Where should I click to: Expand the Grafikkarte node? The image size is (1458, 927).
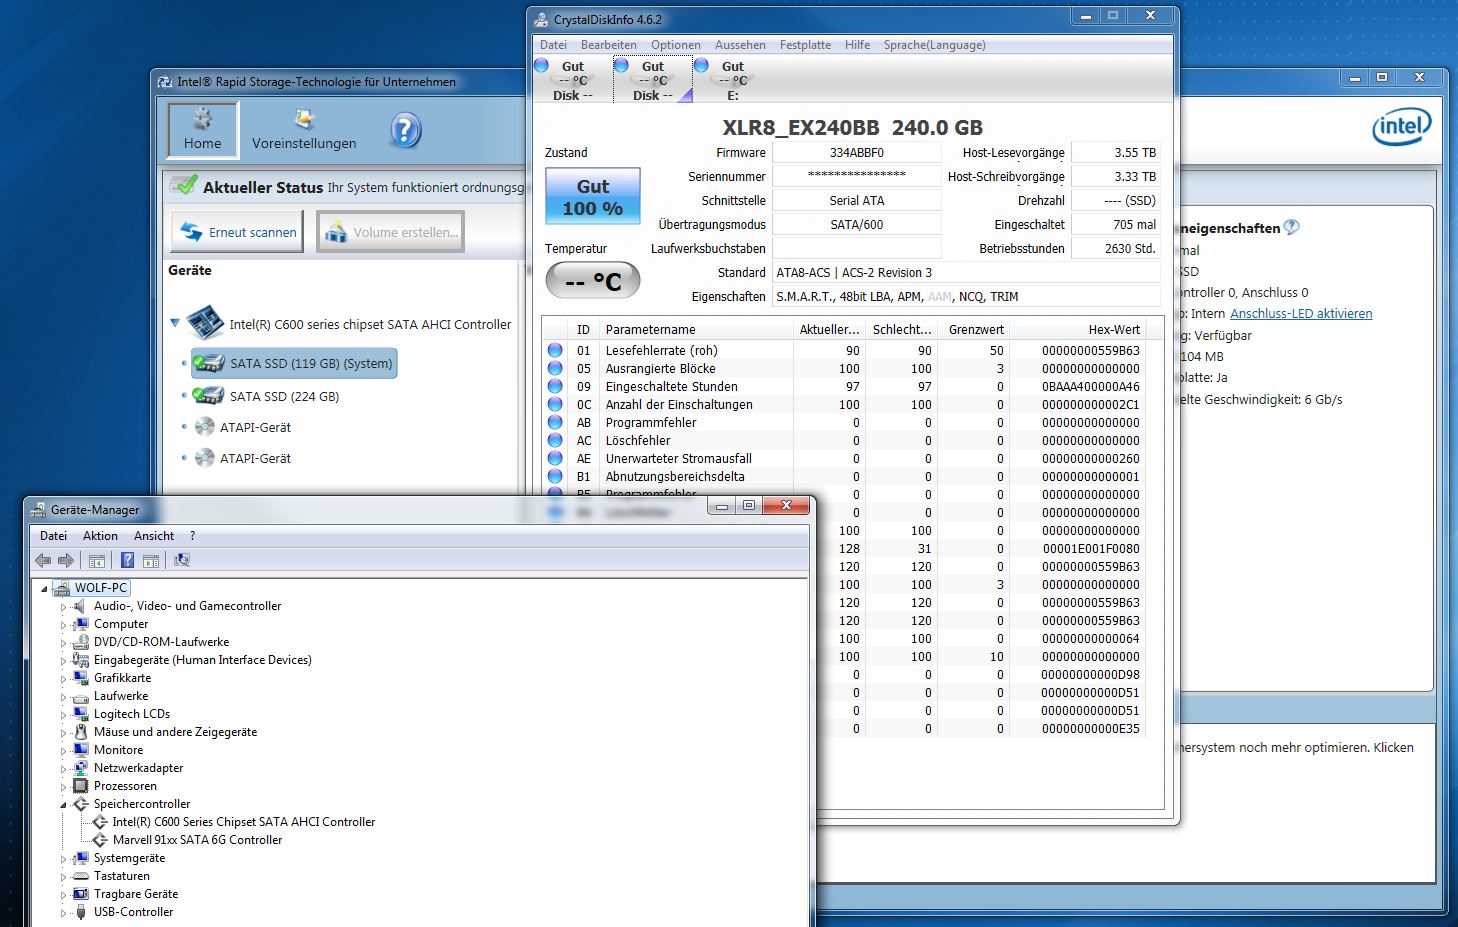[x=63, y=679]
